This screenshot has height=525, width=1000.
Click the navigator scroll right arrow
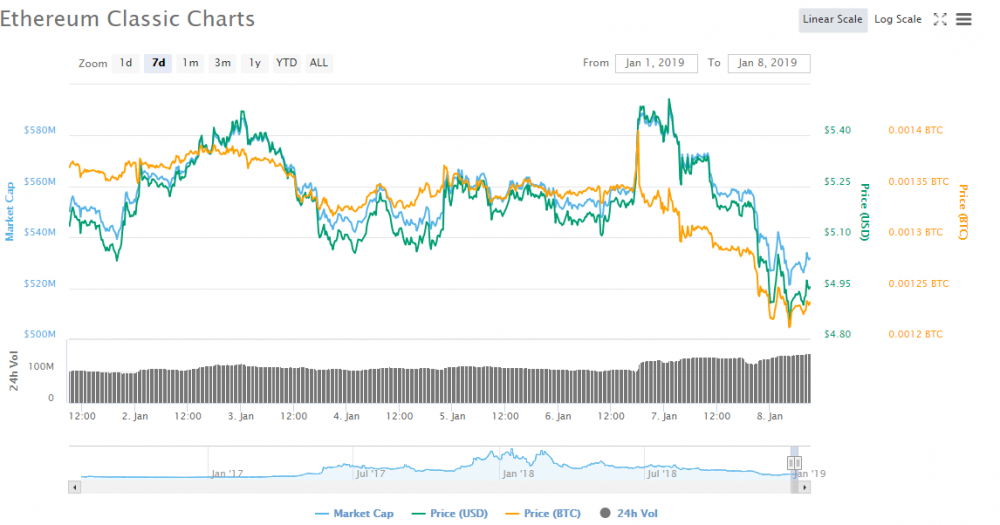[804, 487]
